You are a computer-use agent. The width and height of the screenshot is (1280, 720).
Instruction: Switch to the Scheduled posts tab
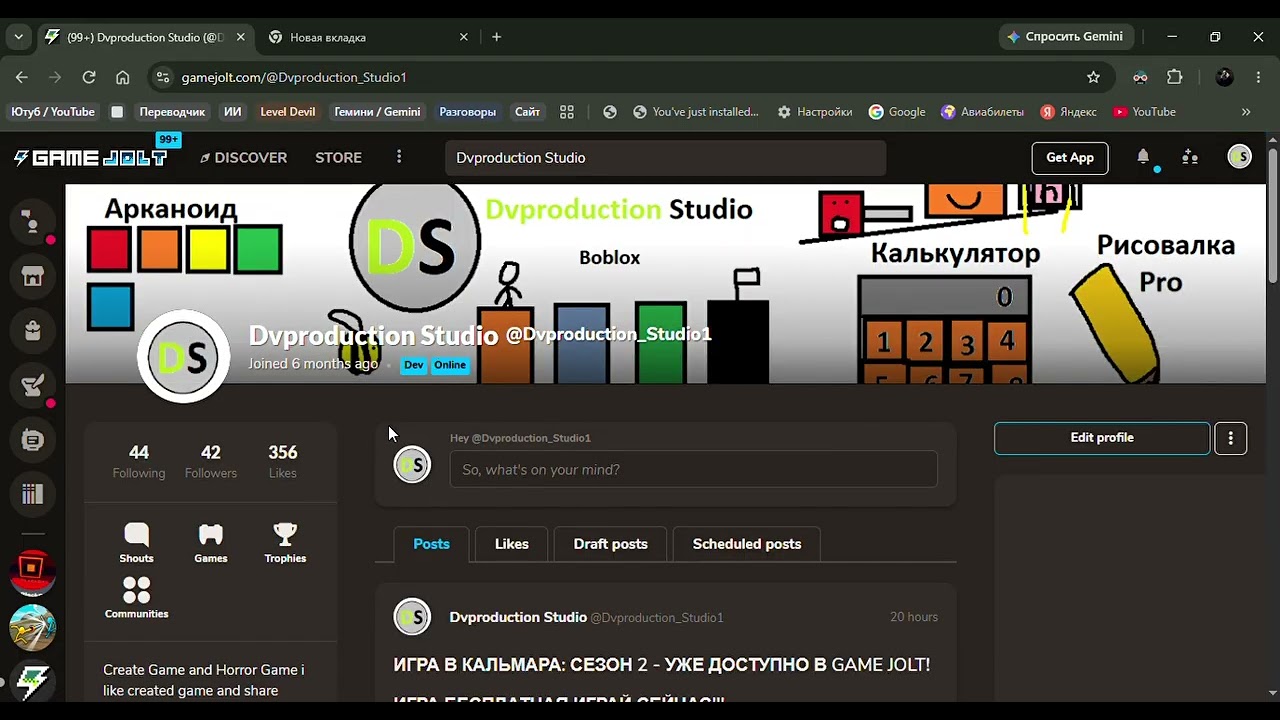[x=747, y=544]
